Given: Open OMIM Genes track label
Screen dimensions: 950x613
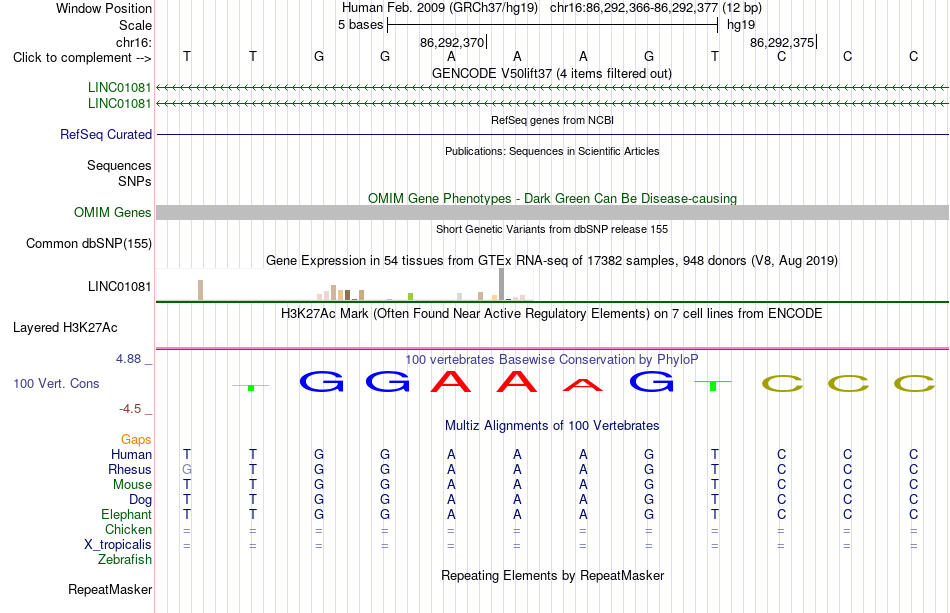Looking at the screenshot, I should point(113,213).
